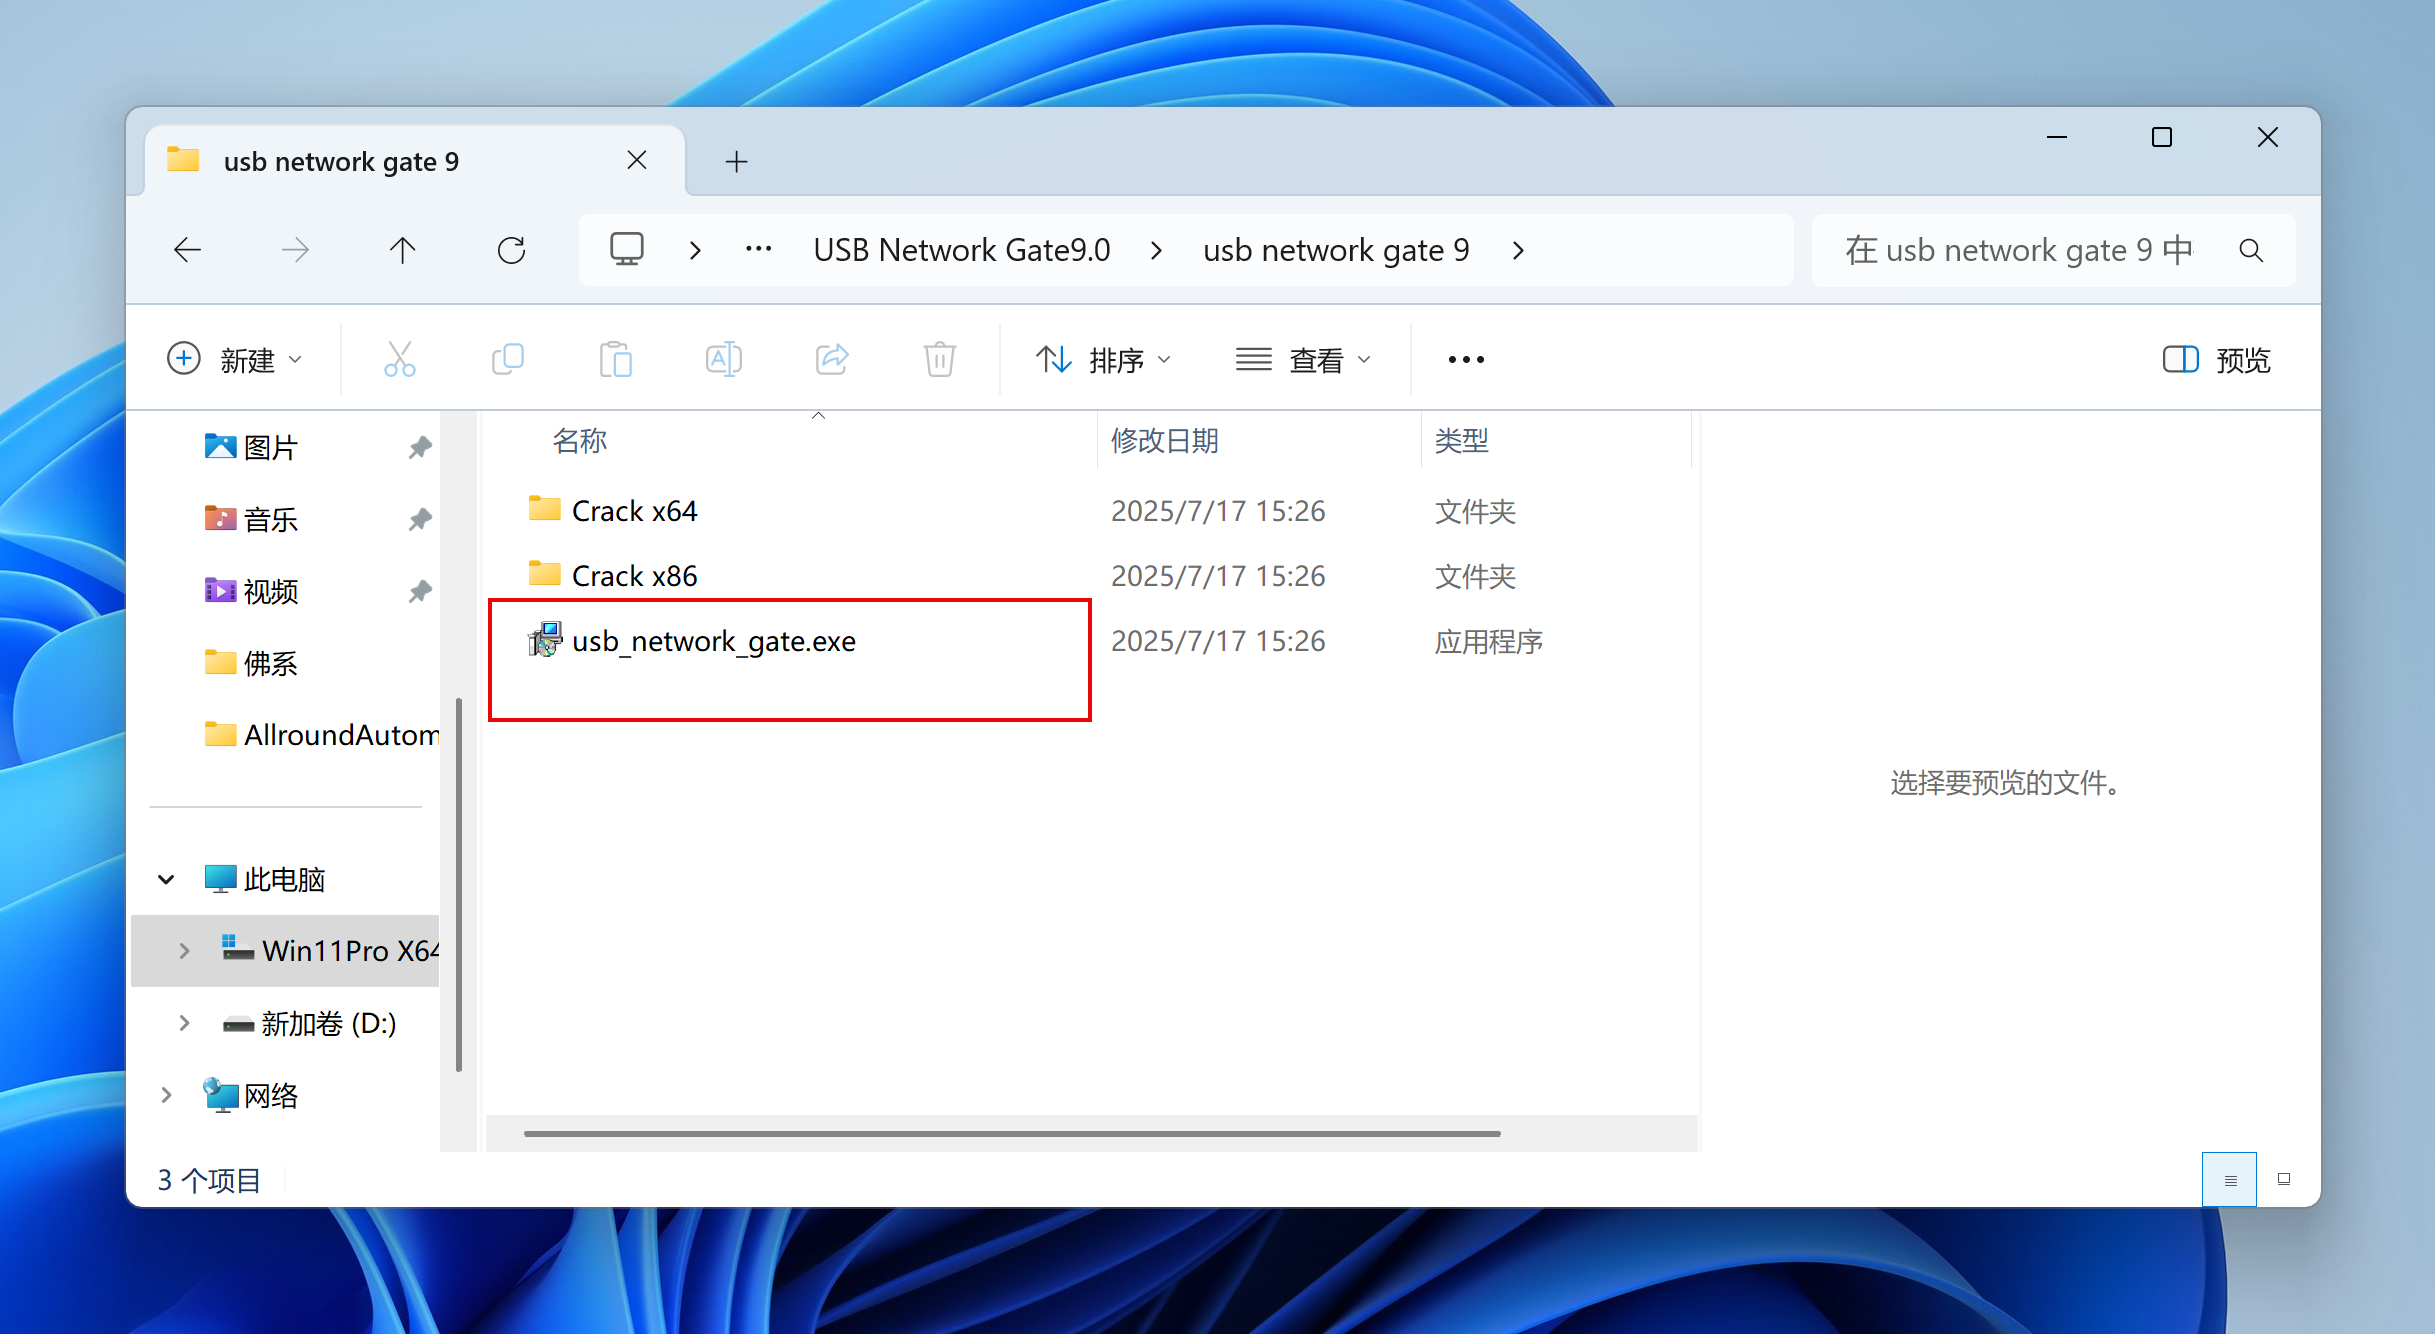Switch to large thumbnails view button
The width and height of the screenshot is (2435, 1334).
click(2283, 1180)
